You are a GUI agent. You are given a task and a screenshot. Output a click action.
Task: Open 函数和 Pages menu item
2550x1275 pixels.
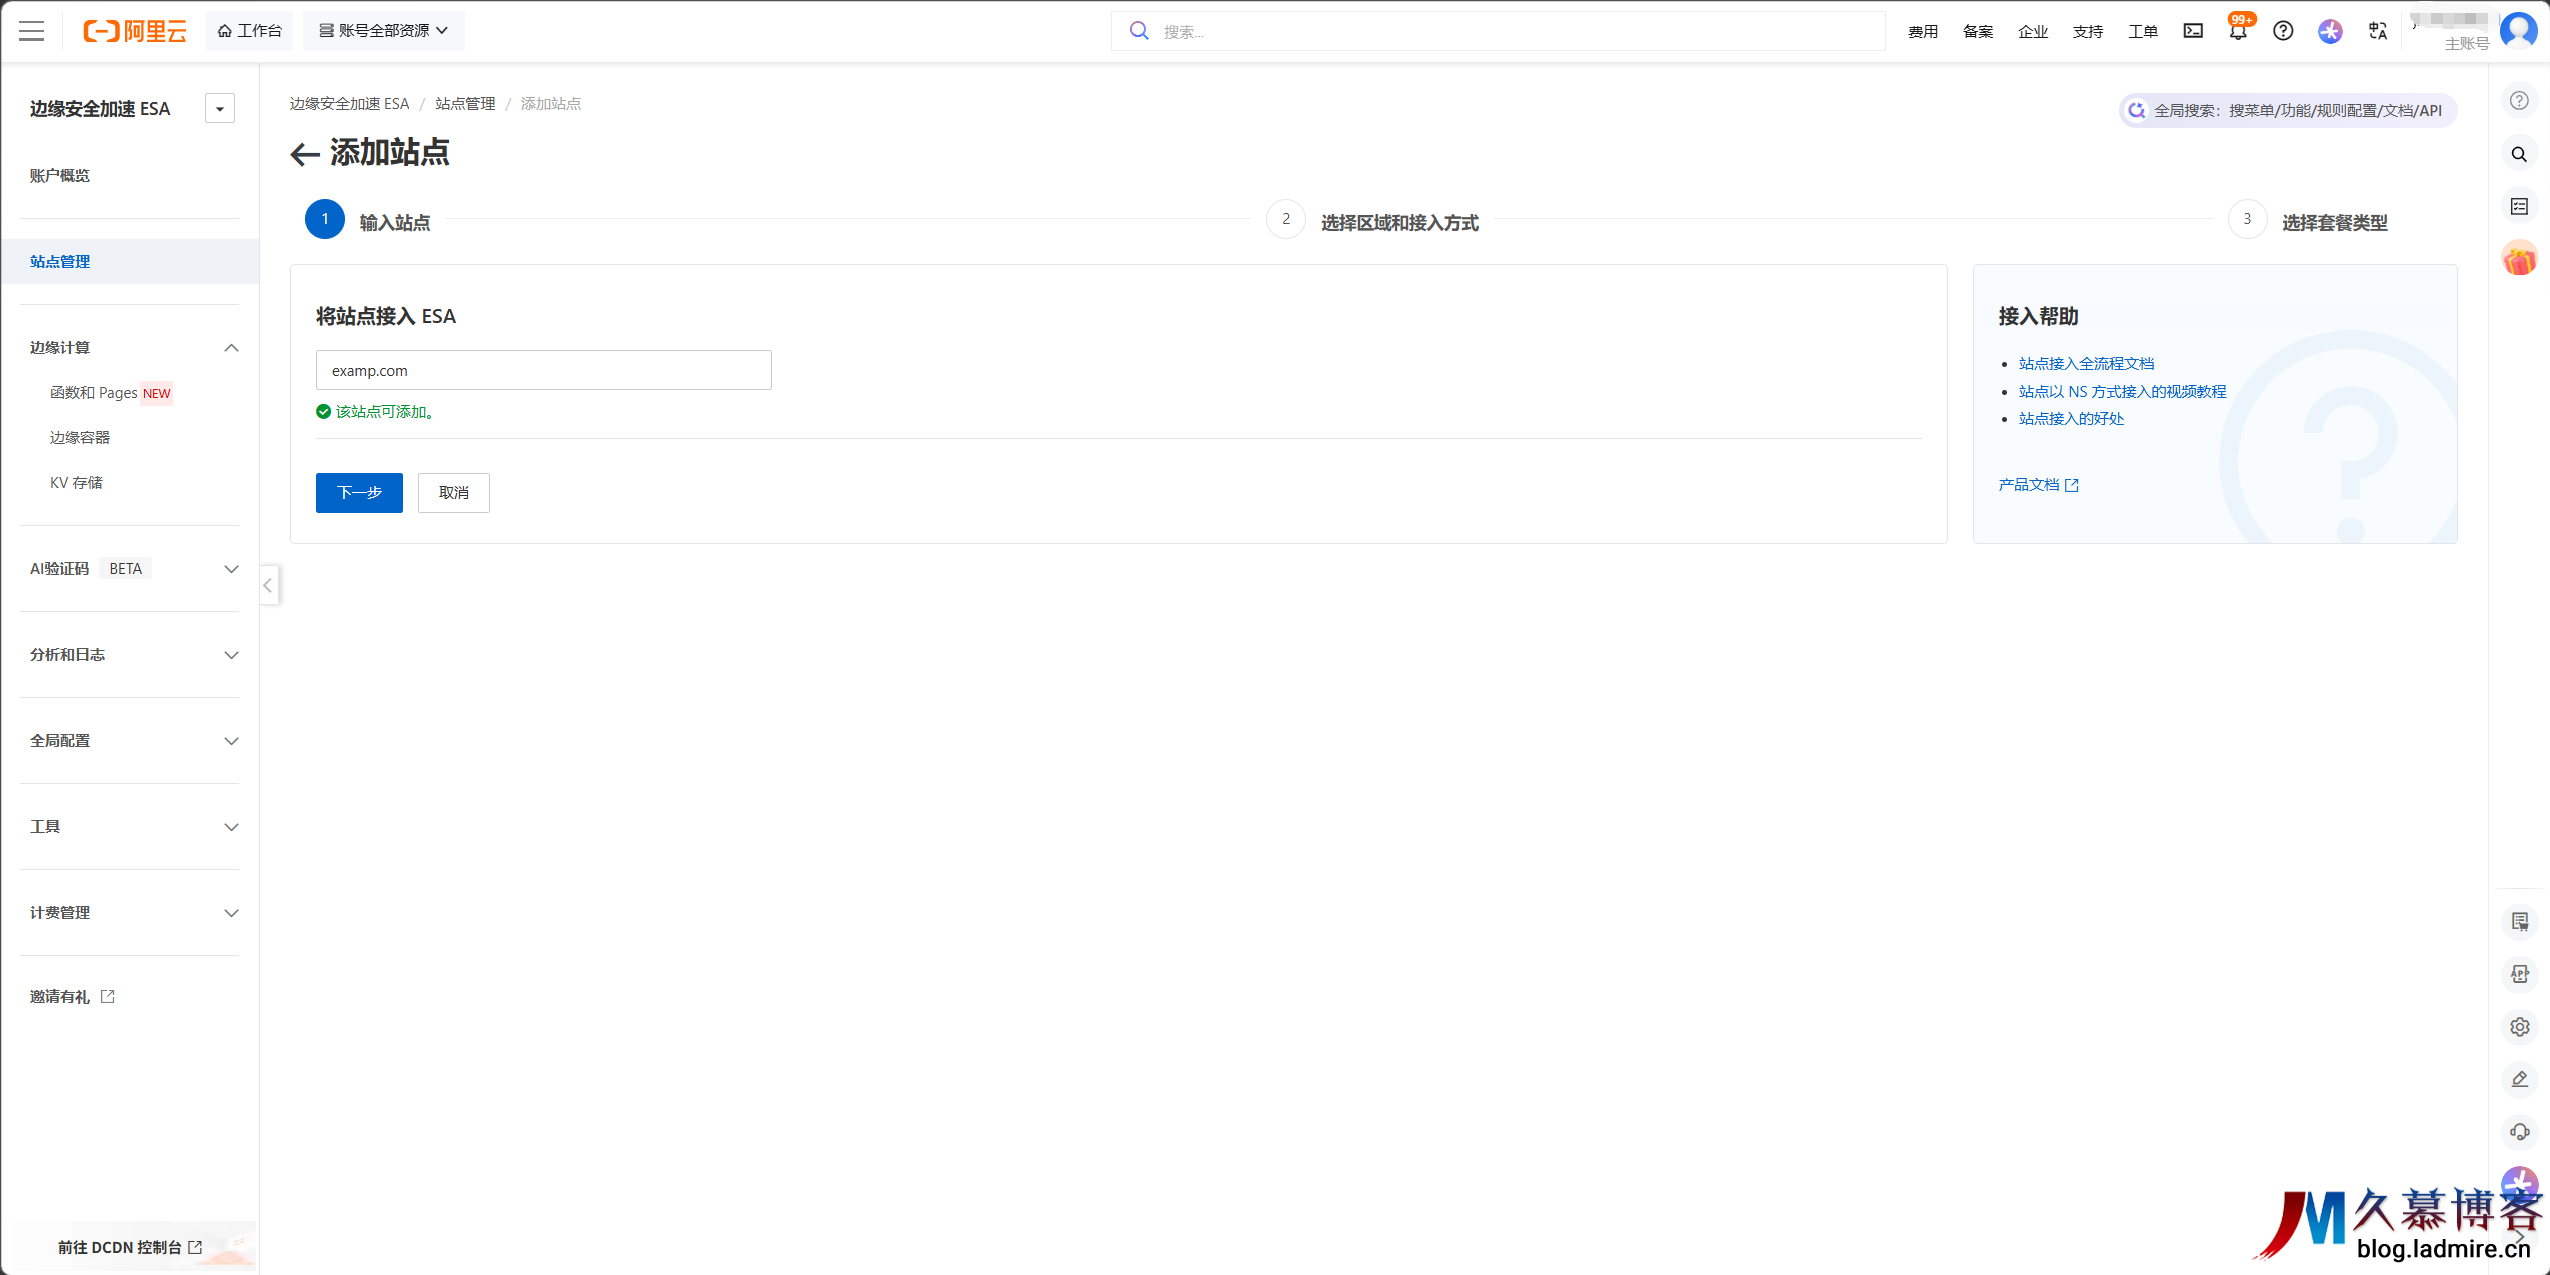click(x=94, y=393)
